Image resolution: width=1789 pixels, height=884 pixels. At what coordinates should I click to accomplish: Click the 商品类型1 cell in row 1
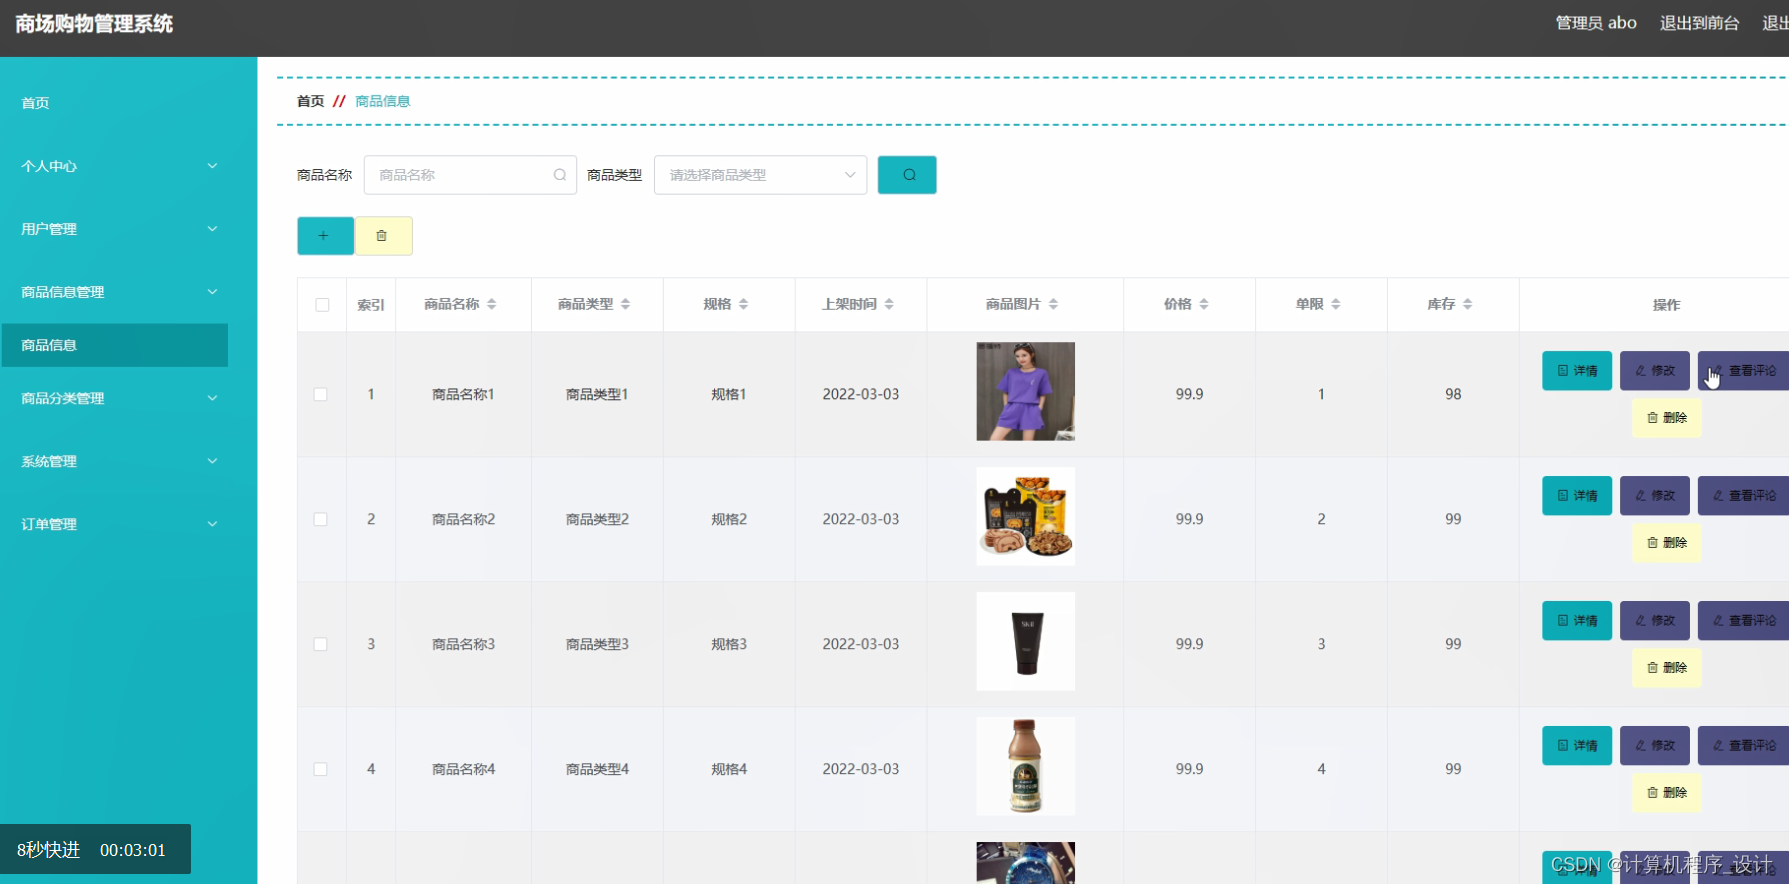[597, 395]
